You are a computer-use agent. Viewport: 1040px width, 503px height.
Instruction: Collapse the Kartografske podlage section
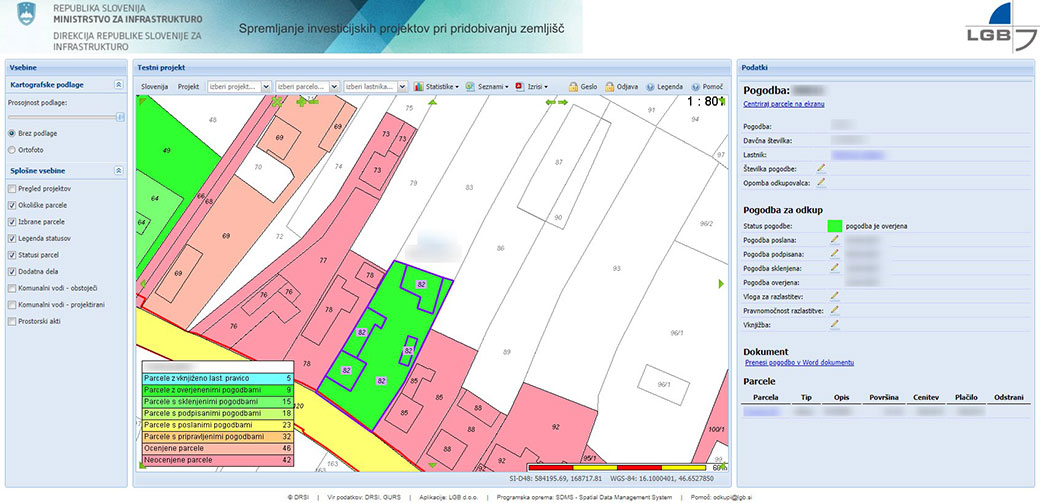pyautogui.click(x=119, y=85)
